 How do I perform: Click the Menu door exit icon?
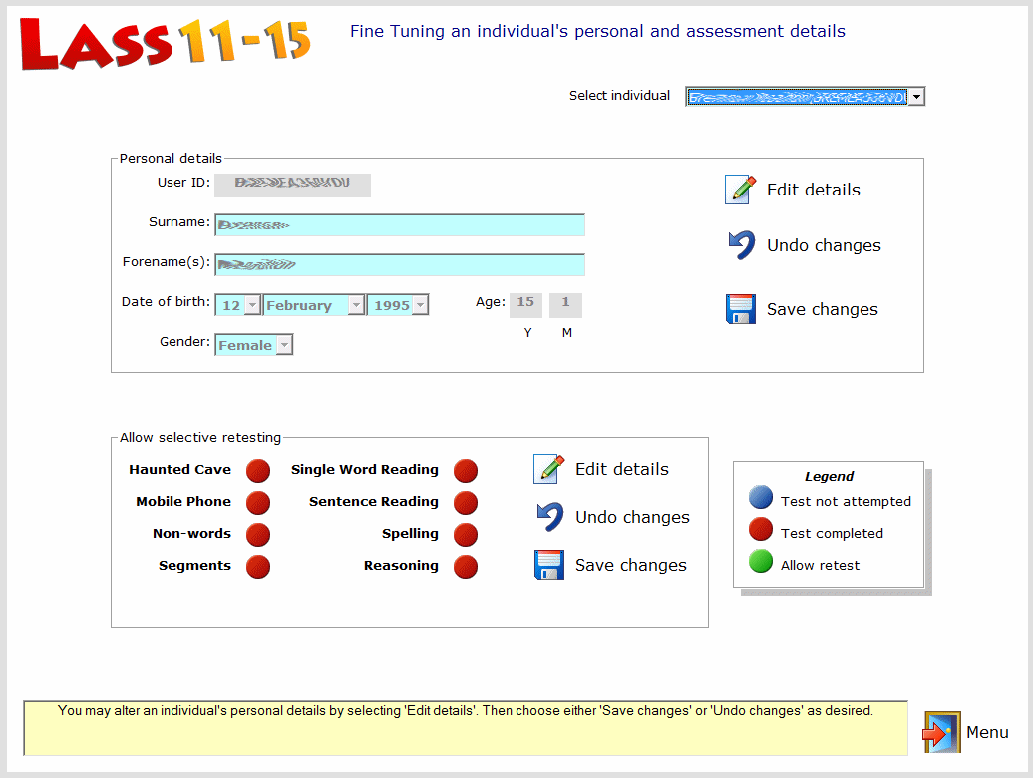click(941, 732)
